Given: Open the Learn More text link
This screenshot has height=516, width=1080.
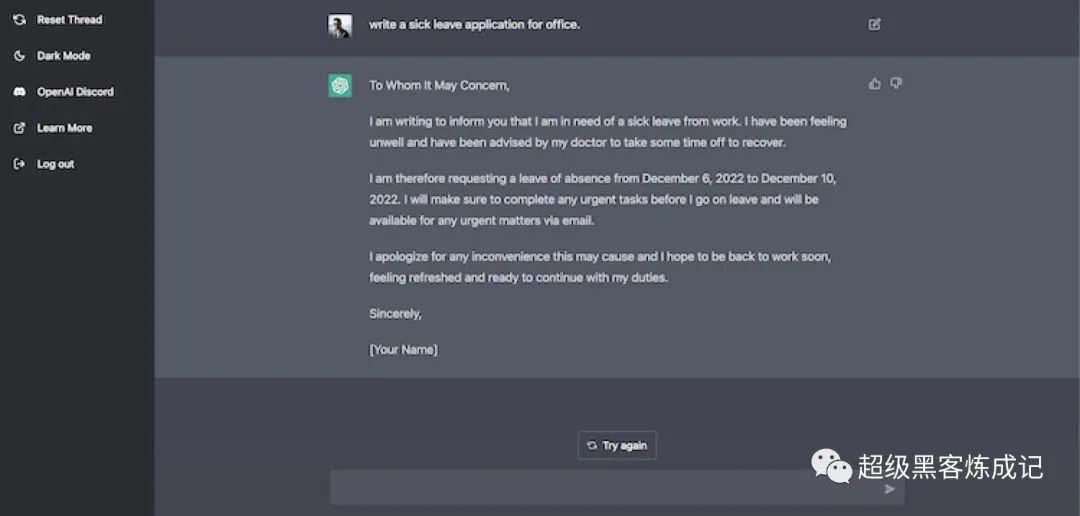Looking at the screenshot, I should pos(64,128).
